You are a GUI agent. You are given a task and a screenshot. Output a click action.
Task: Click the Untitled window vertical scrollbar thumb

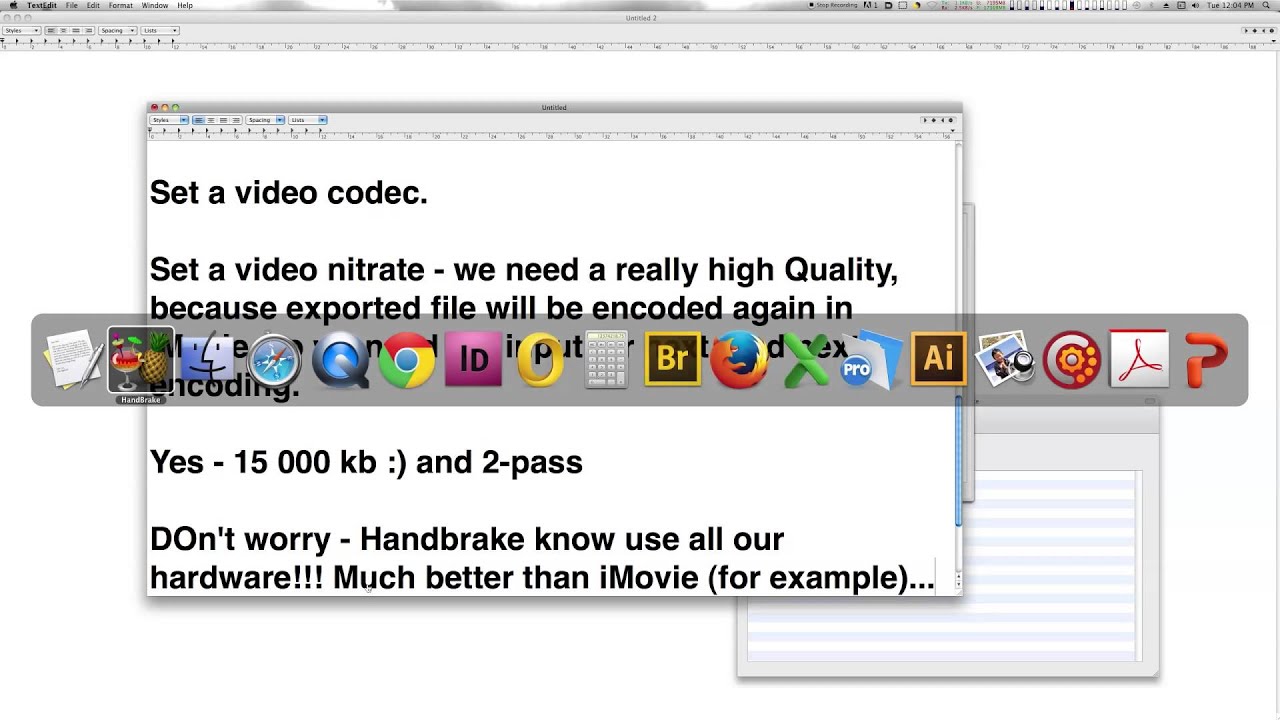(x=958, y=460)
